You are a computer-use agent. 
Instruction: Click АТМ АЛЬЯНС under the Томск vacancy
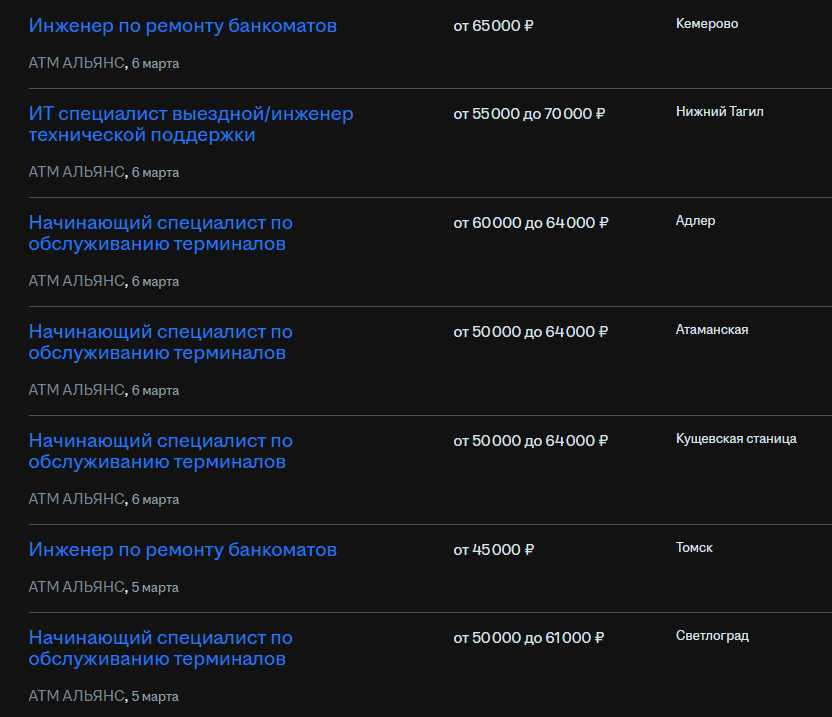point(76,587)
